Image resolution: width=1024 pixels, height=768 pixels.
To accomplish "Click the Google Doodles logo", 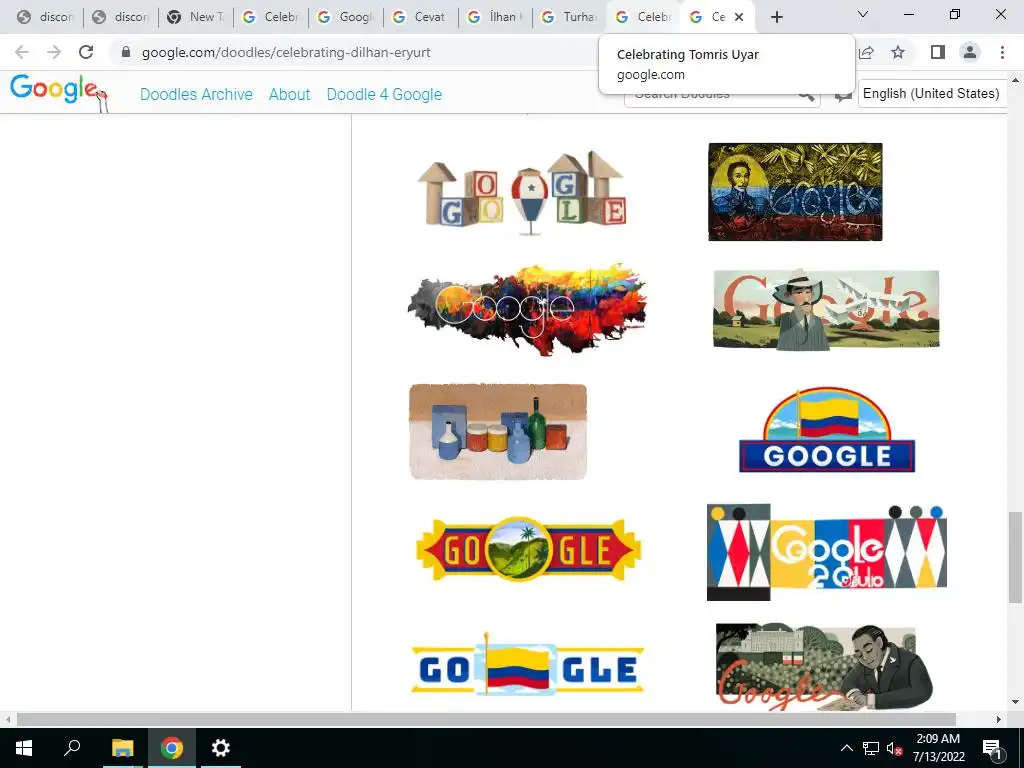I will coord(59,91).
